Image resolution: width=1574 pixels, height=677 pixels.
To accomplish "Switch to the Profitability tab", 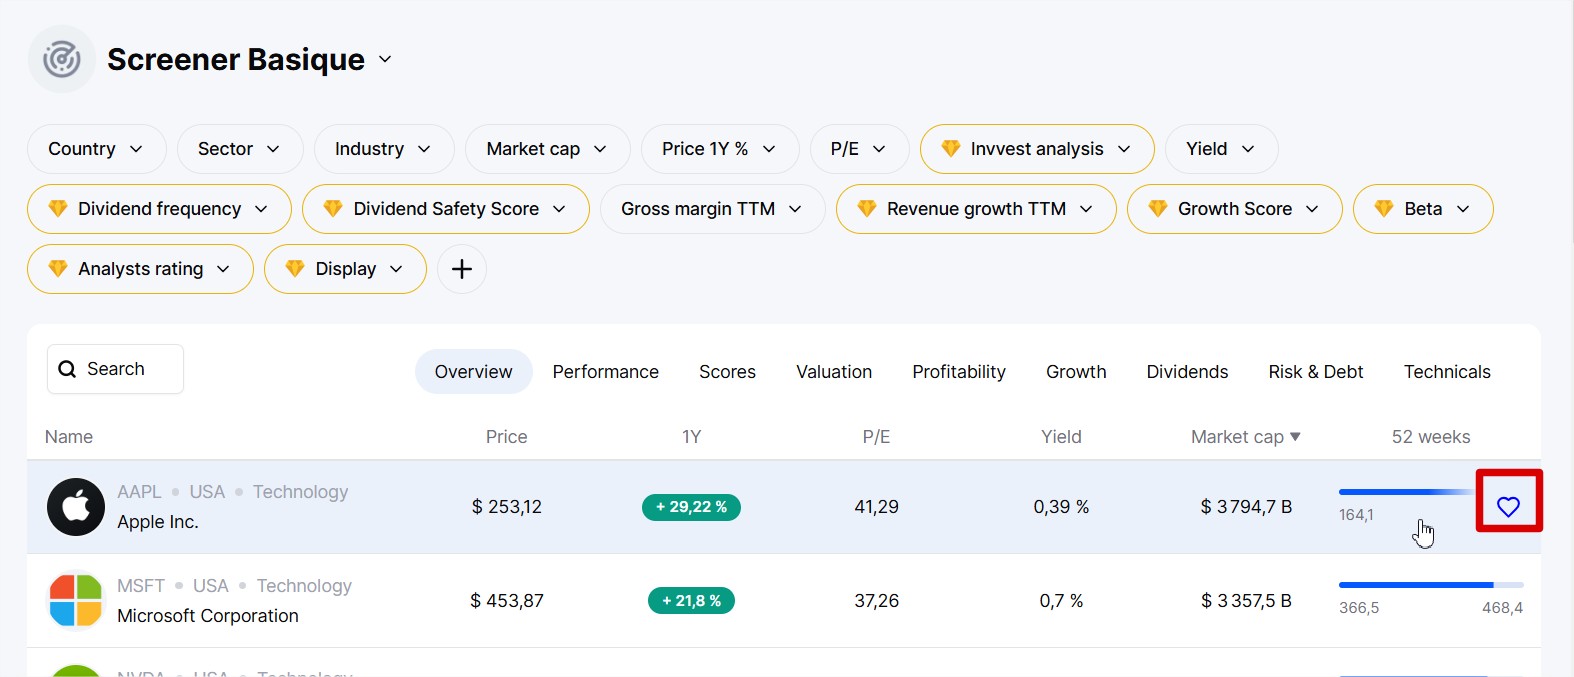I will 959,372.
